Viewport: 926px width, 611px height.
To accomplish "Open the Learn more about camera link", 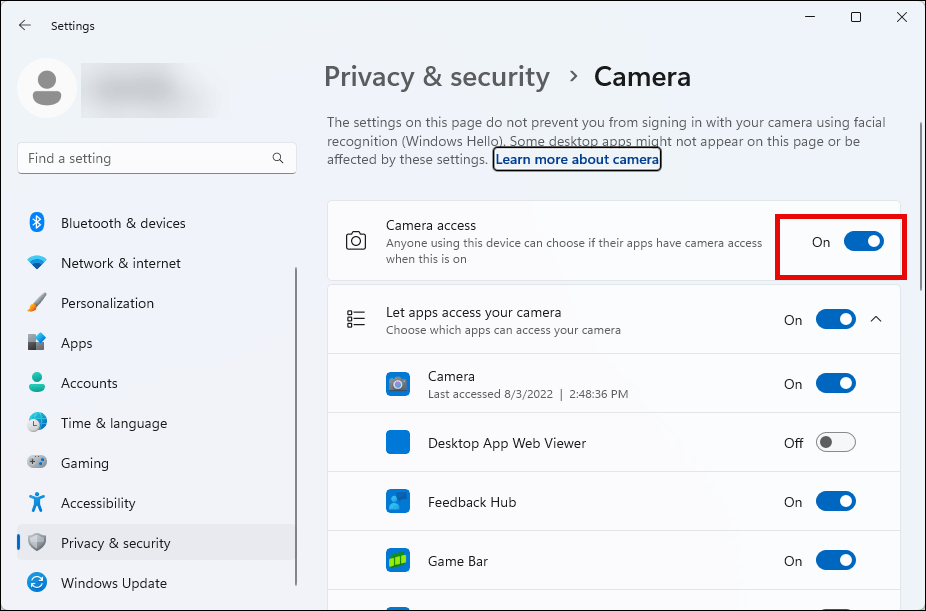I will [x=577, y=159].
